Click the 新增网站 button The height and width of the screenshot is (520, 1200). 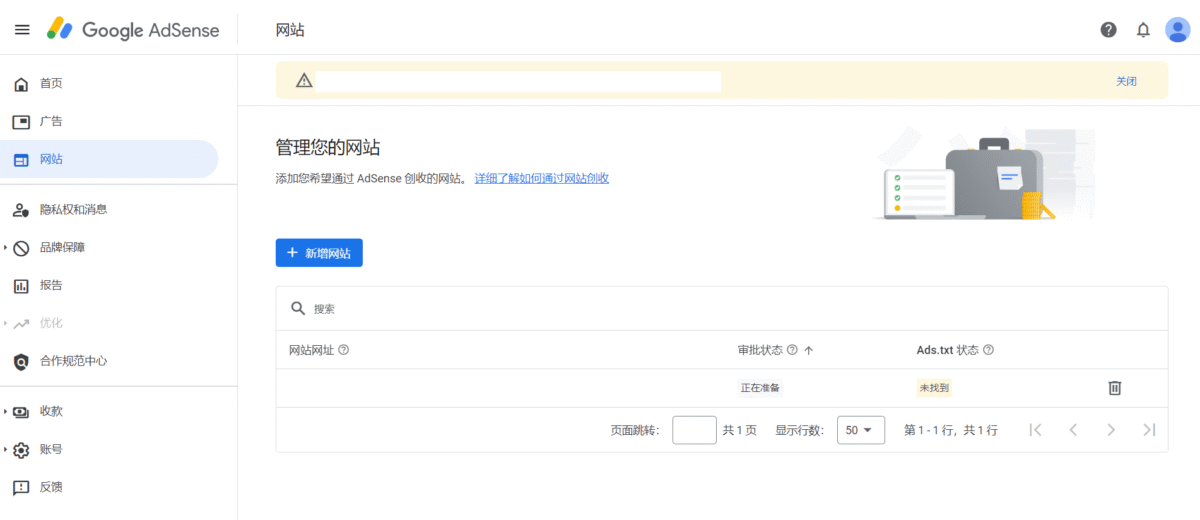319,253
